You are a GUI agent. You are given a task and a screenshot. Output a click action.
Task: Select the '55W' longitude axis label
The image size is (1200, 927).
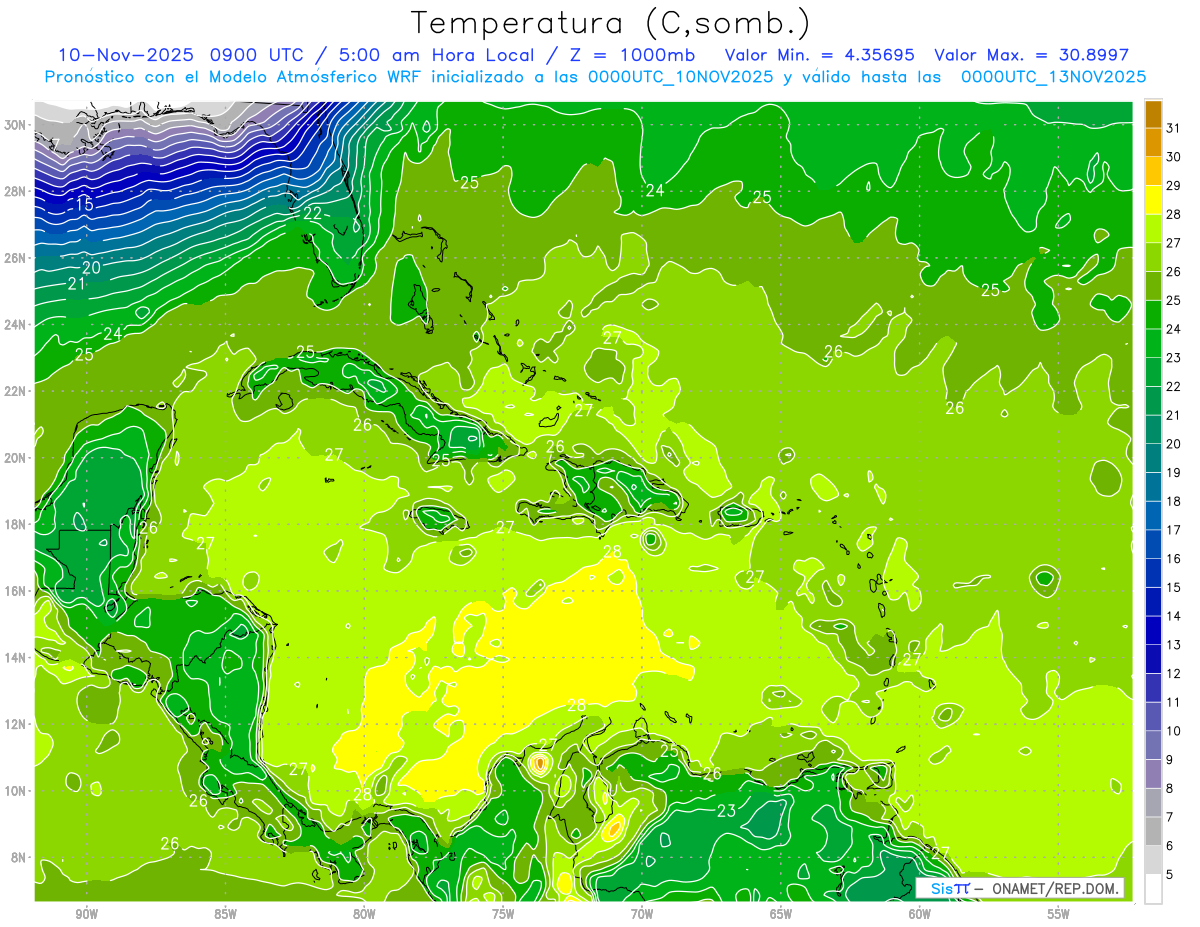(1058, 914)
